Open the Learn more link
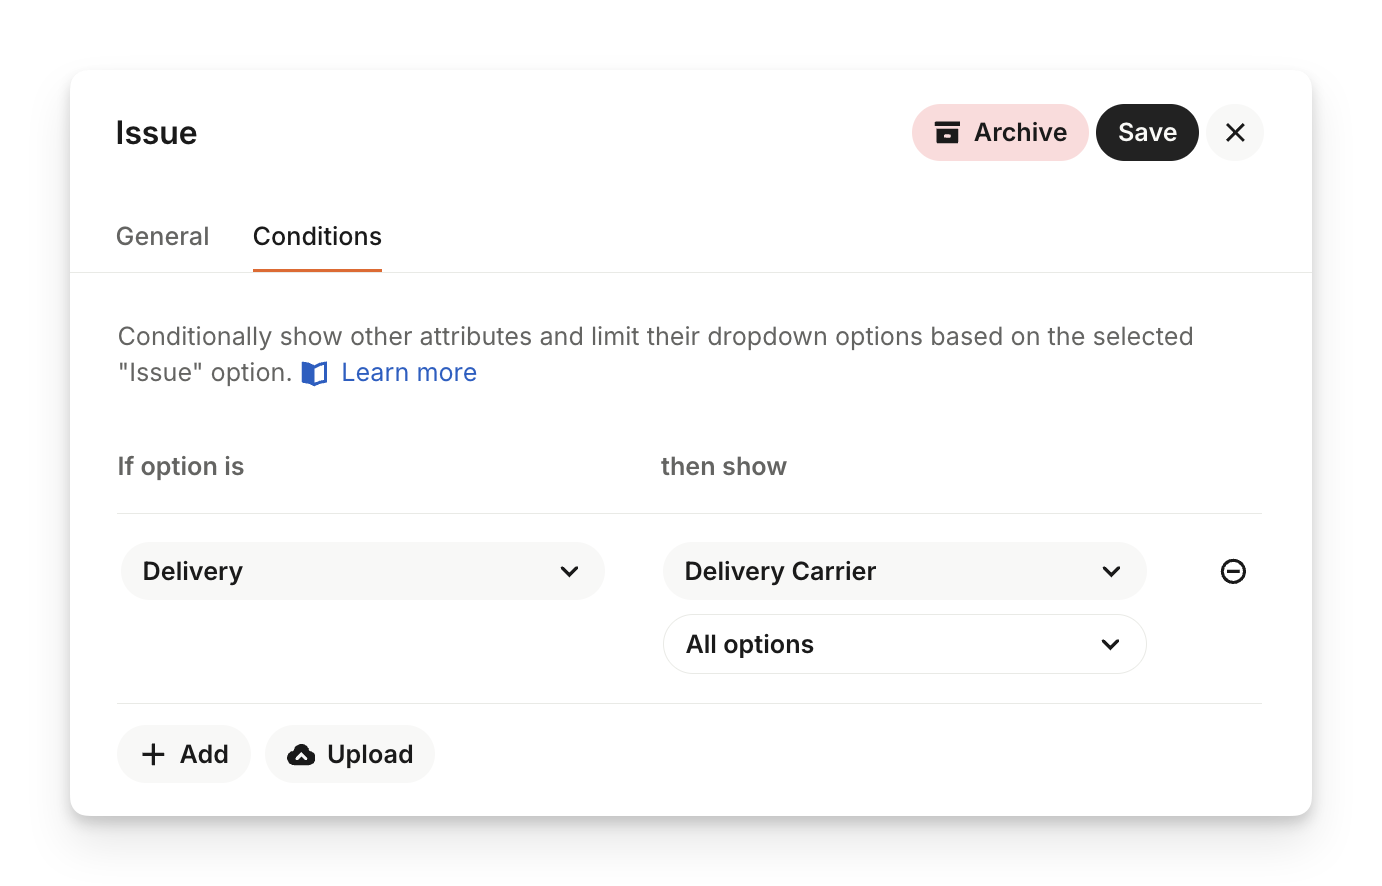The width and height of the screenshot is (1382, 886). tap(409, 372)
